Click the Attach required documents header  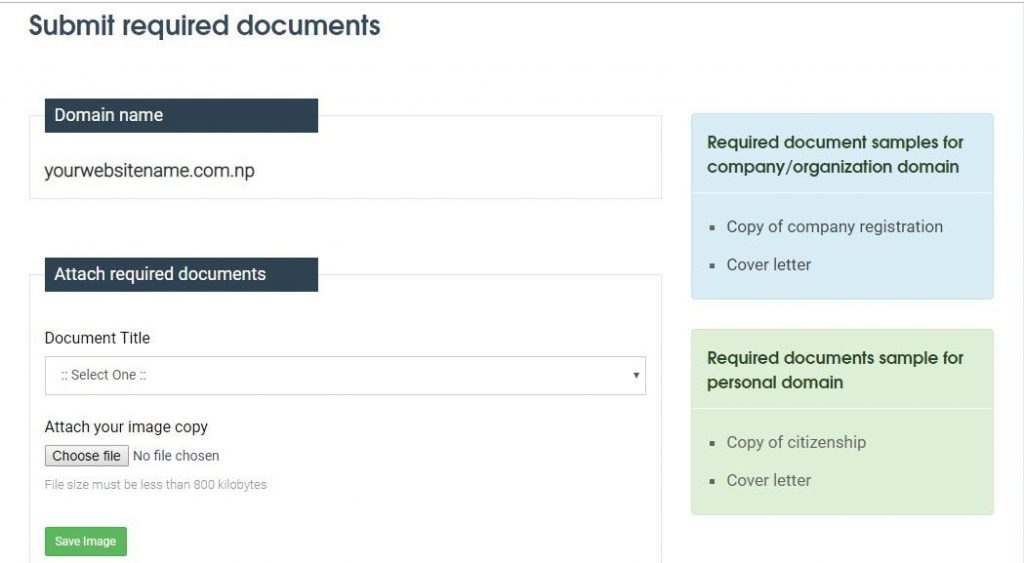click(x=181, y=274)
